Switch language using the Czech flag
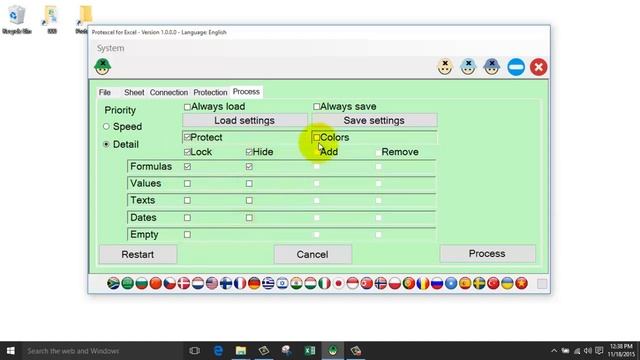Screen dimensions: 640x360 point(169,283)
